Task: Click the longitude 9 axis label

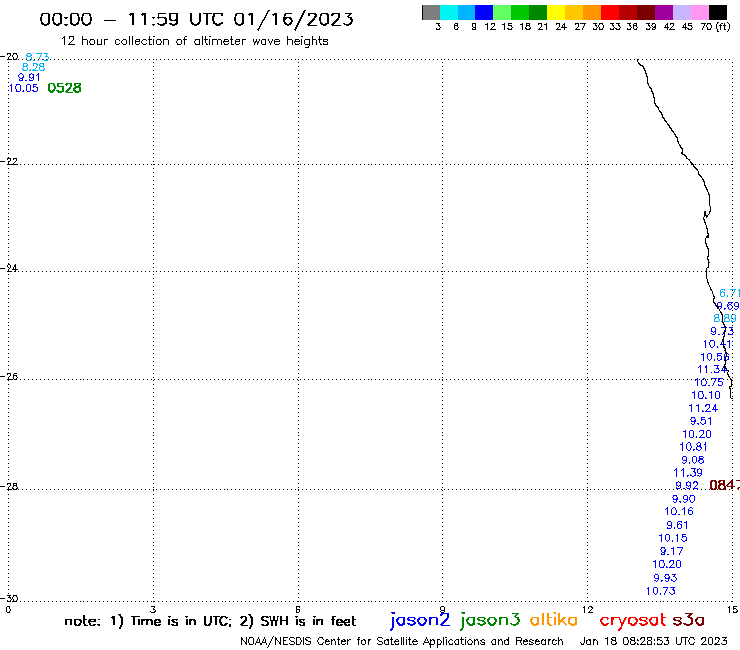Action: [x=442, y=609]
